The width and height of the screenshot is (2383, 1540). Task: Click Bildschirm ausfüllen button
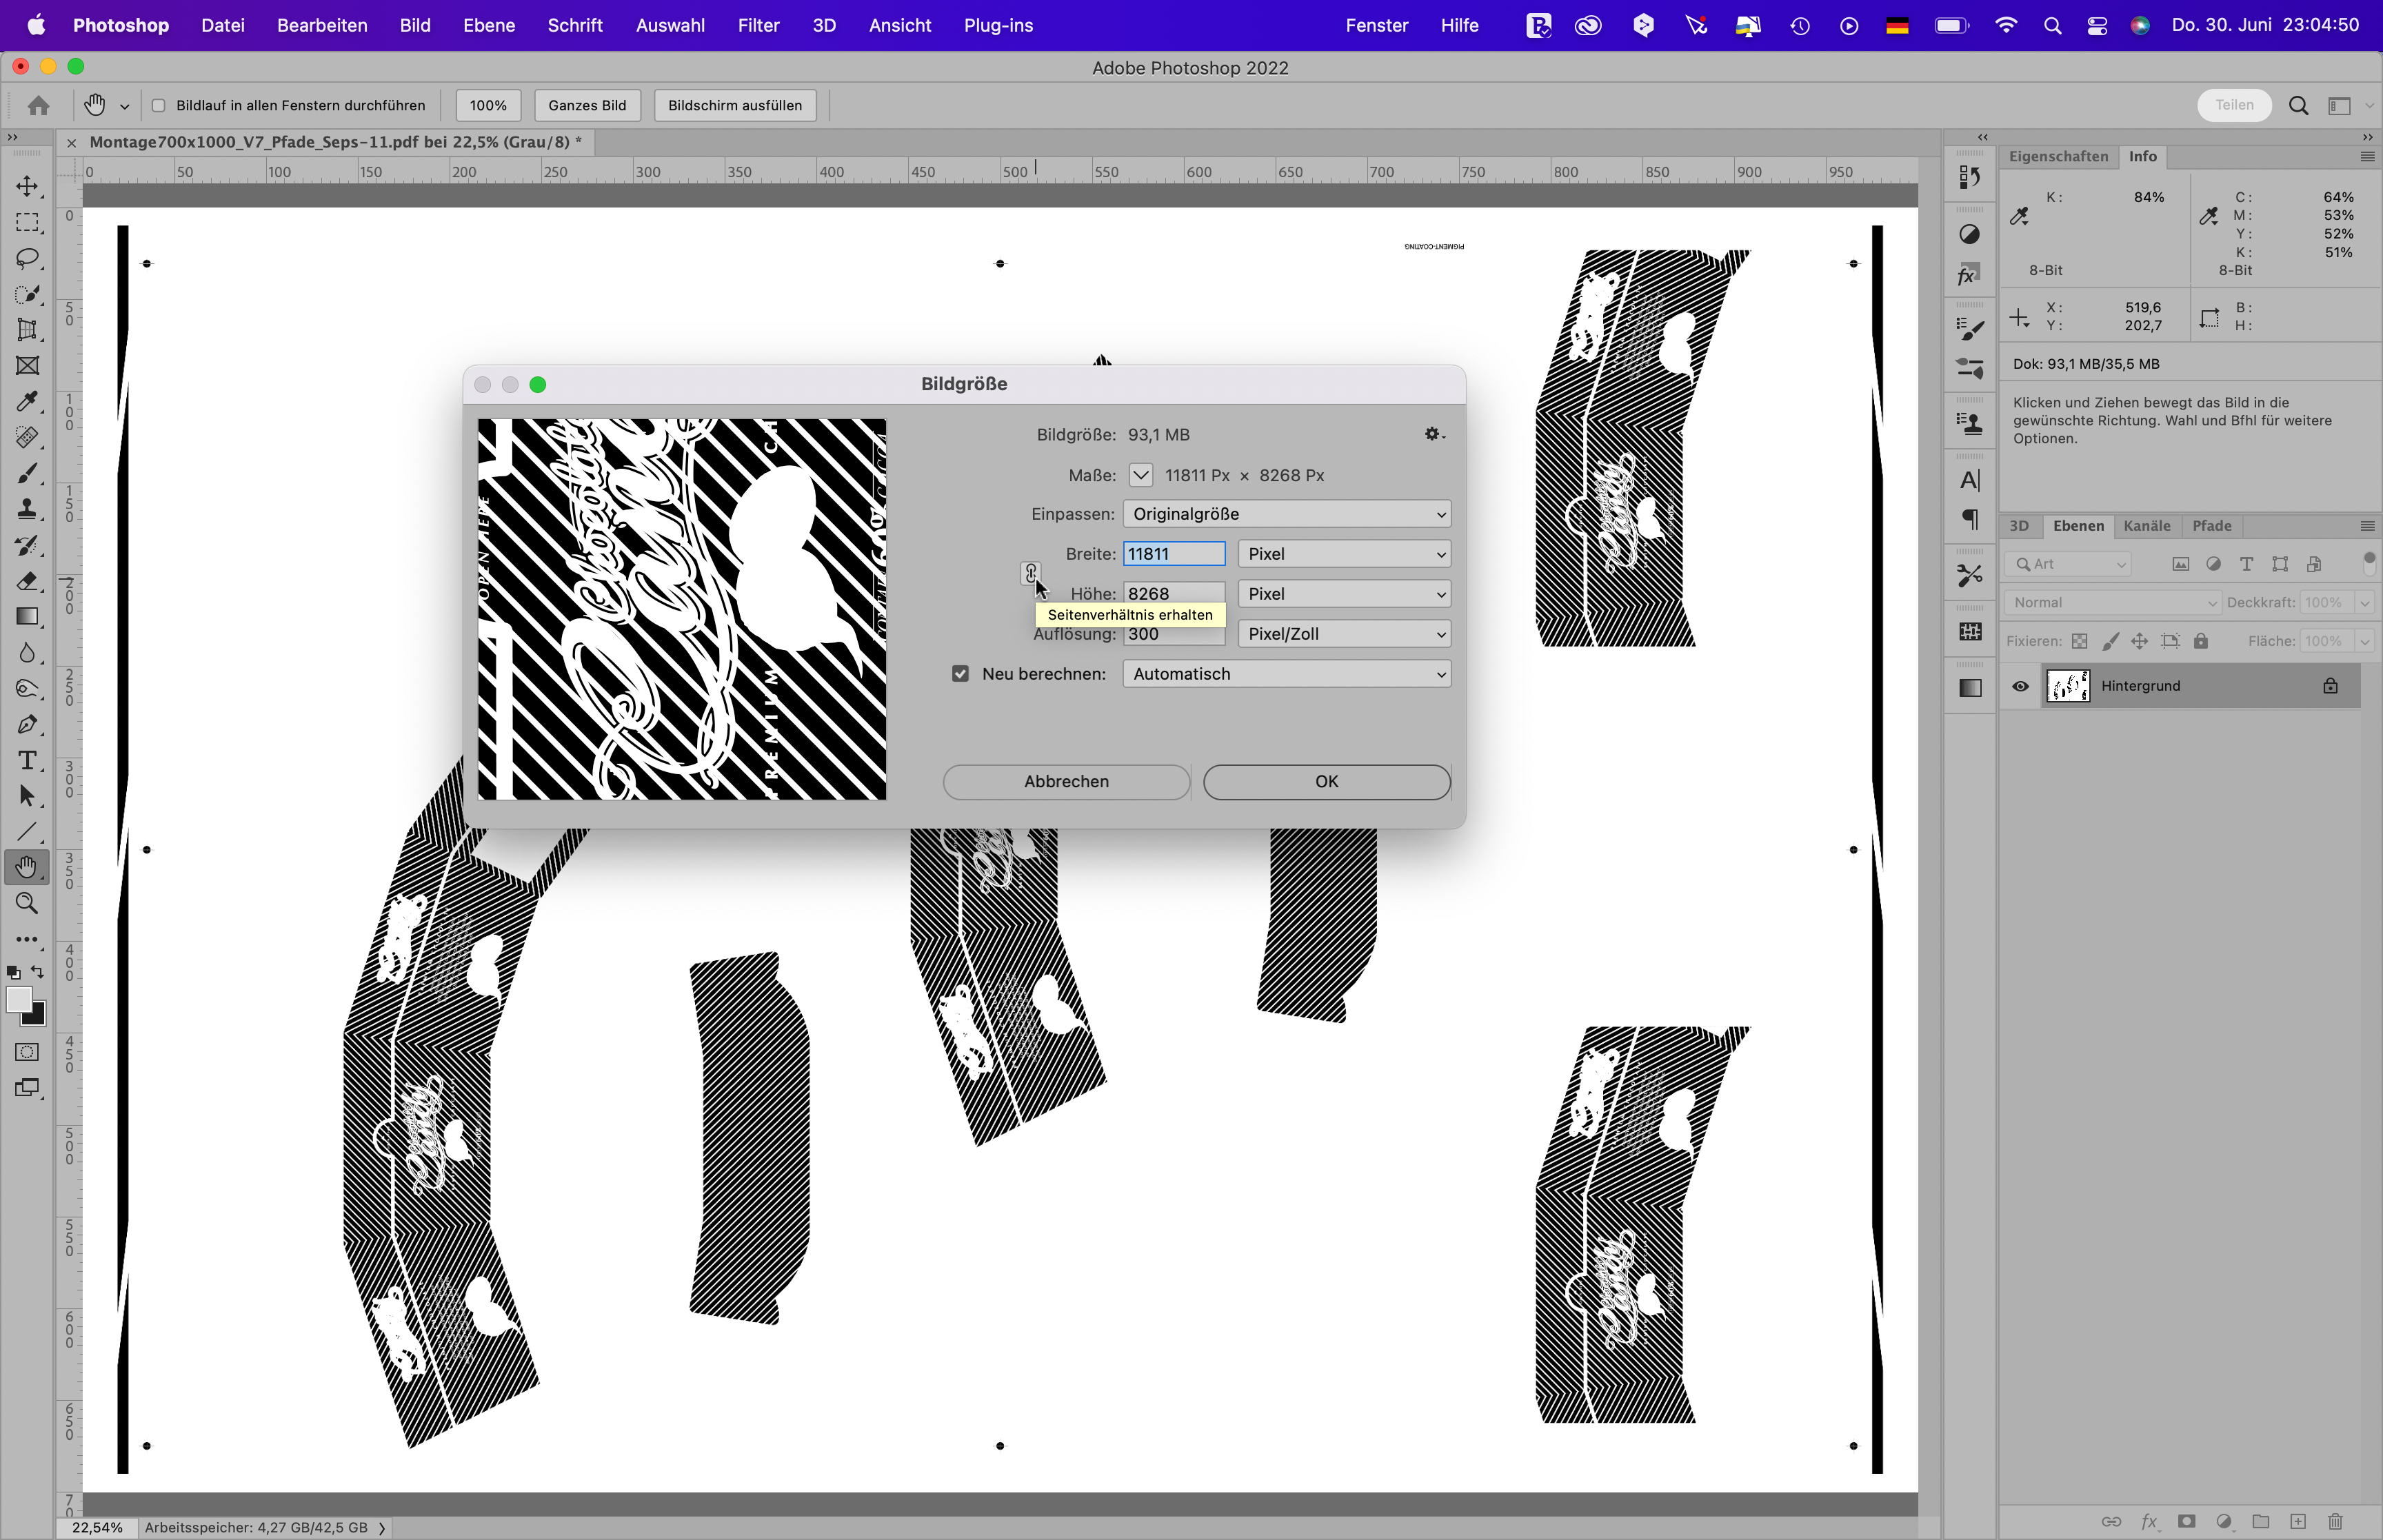pyautogui.click(x=735, y=106)
